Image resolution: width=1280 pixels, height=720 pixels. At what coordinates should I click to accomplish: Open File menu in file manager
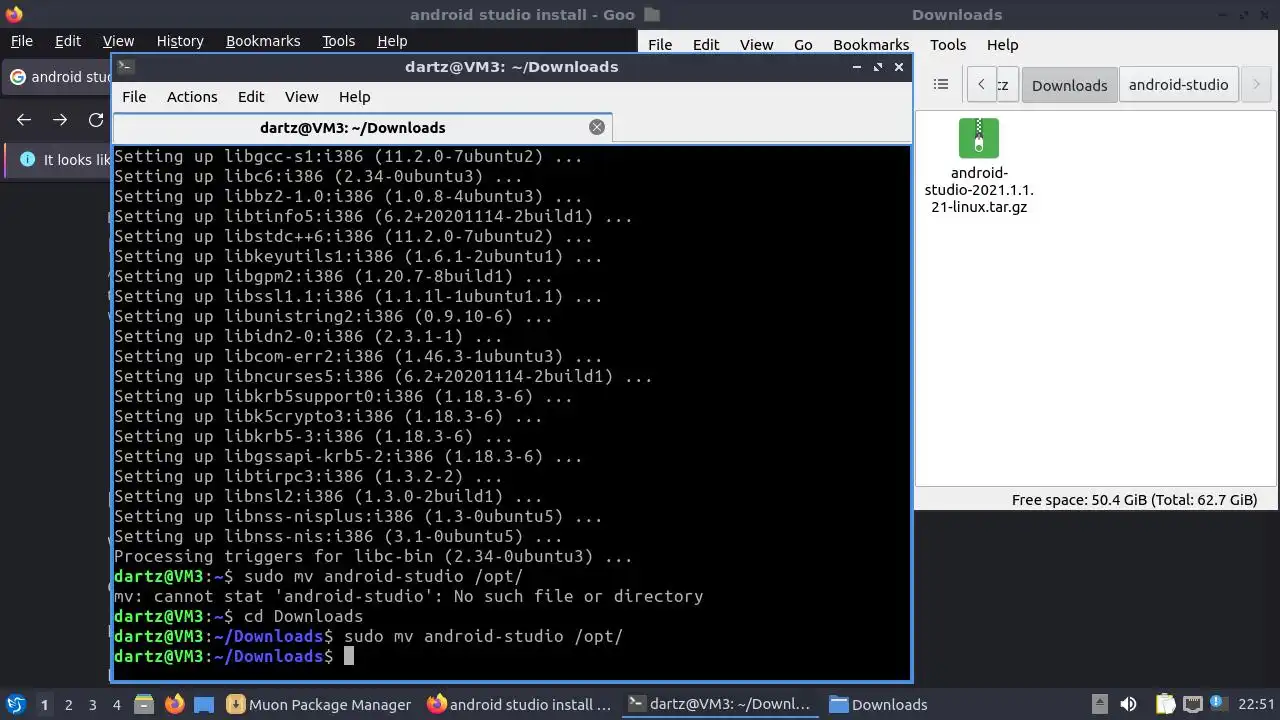point(660,45)
